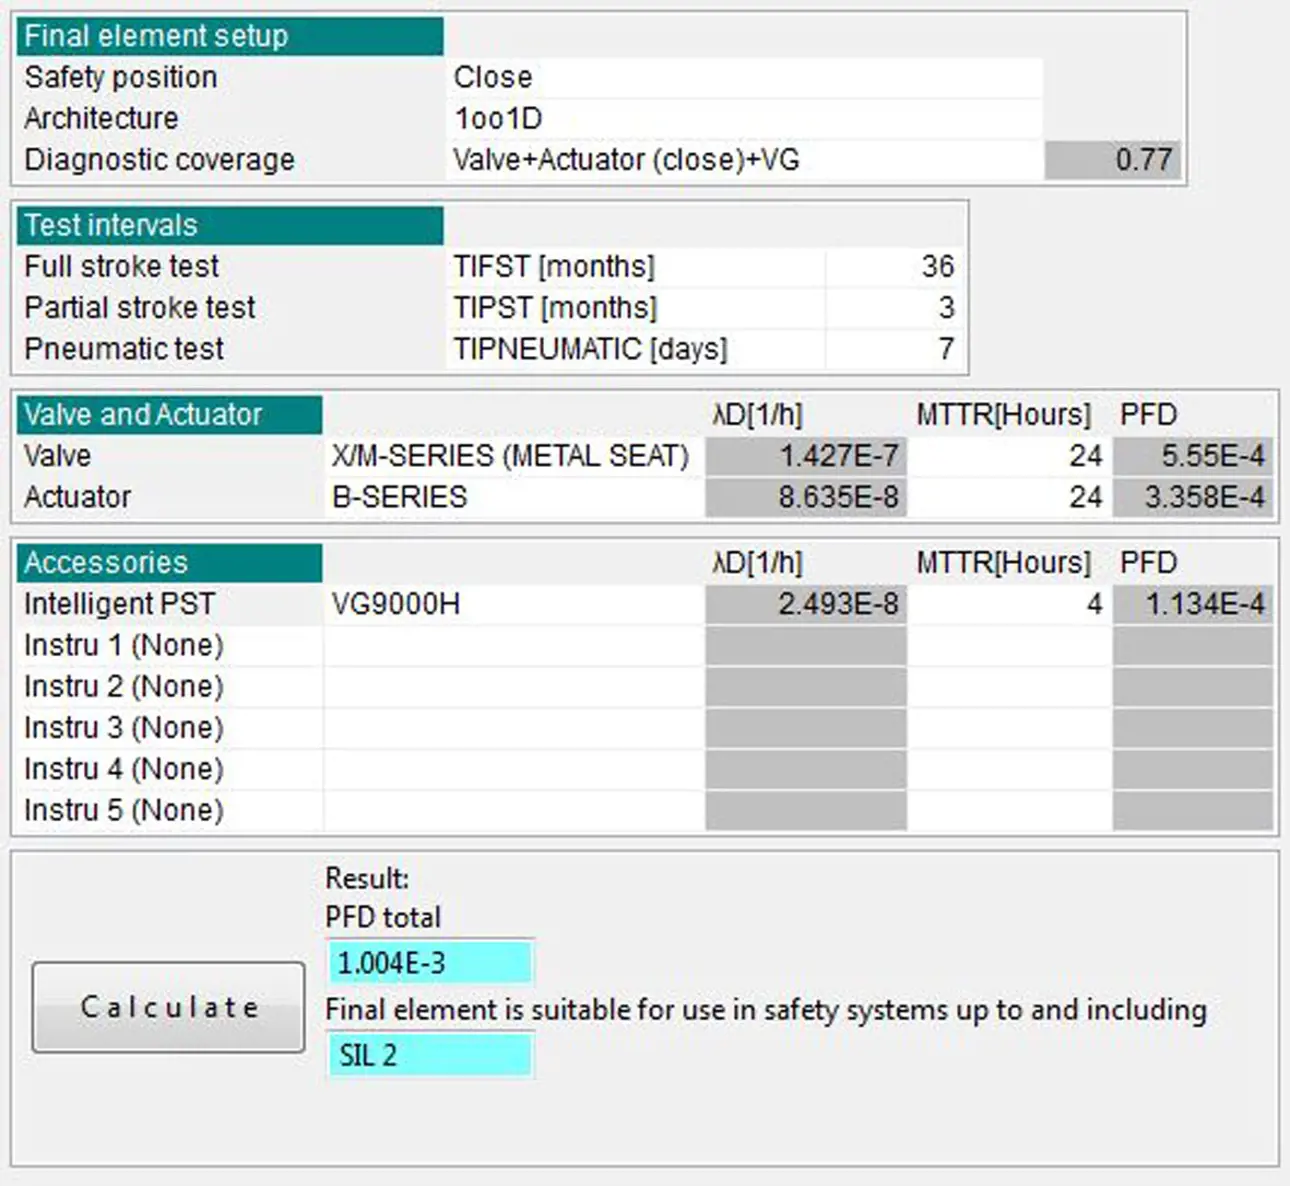Select the Intelligent PST VG9000H field
This screenshot has width=1290, height=1186.
point(512,604)
